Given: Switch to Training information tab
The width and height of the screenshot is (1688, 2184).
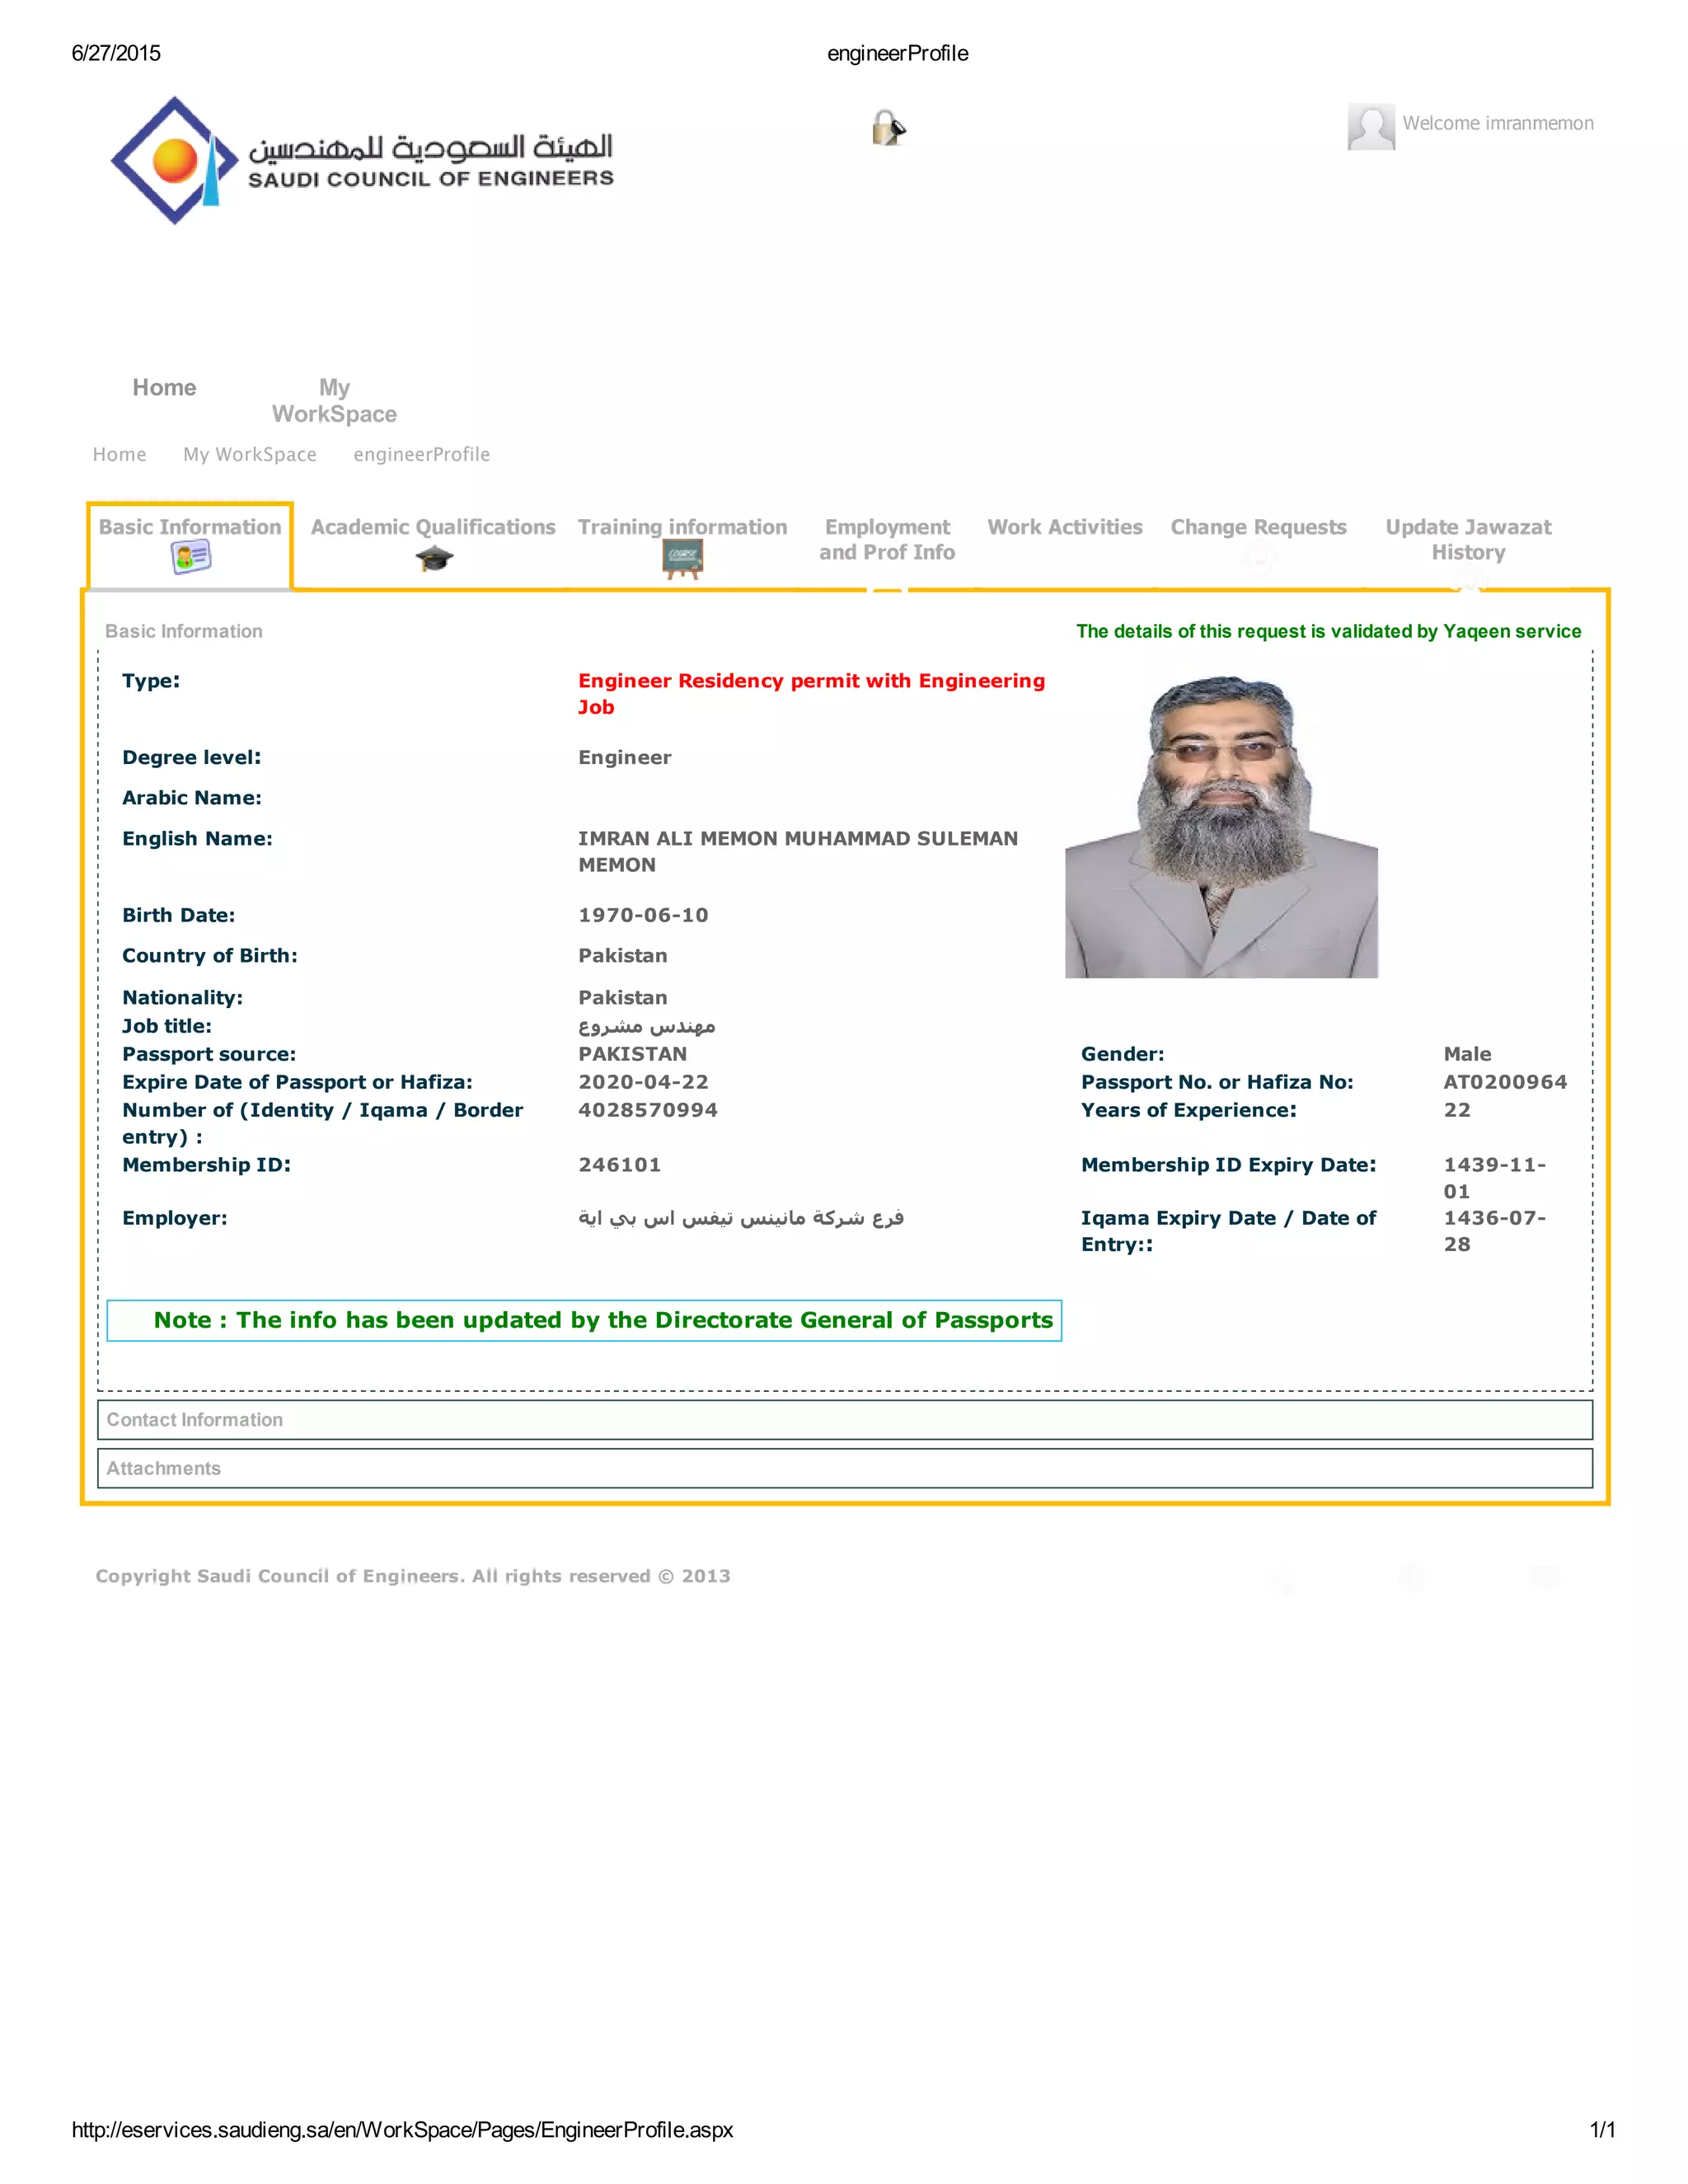Looking at the screenshot, I should (682, 527).
